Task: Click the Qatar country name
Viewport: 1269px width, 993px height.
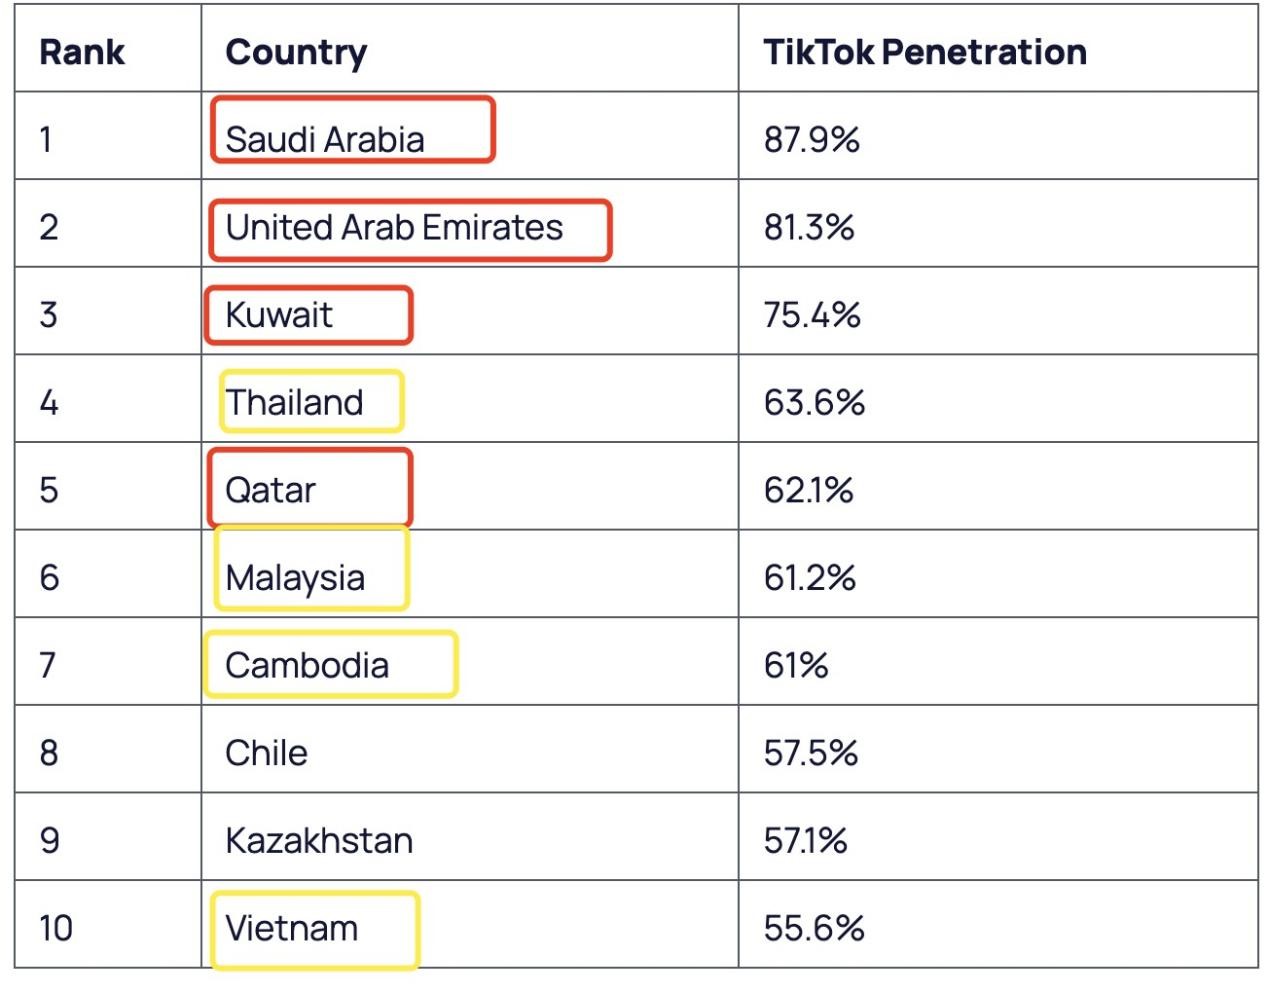Action: (270, 490)
